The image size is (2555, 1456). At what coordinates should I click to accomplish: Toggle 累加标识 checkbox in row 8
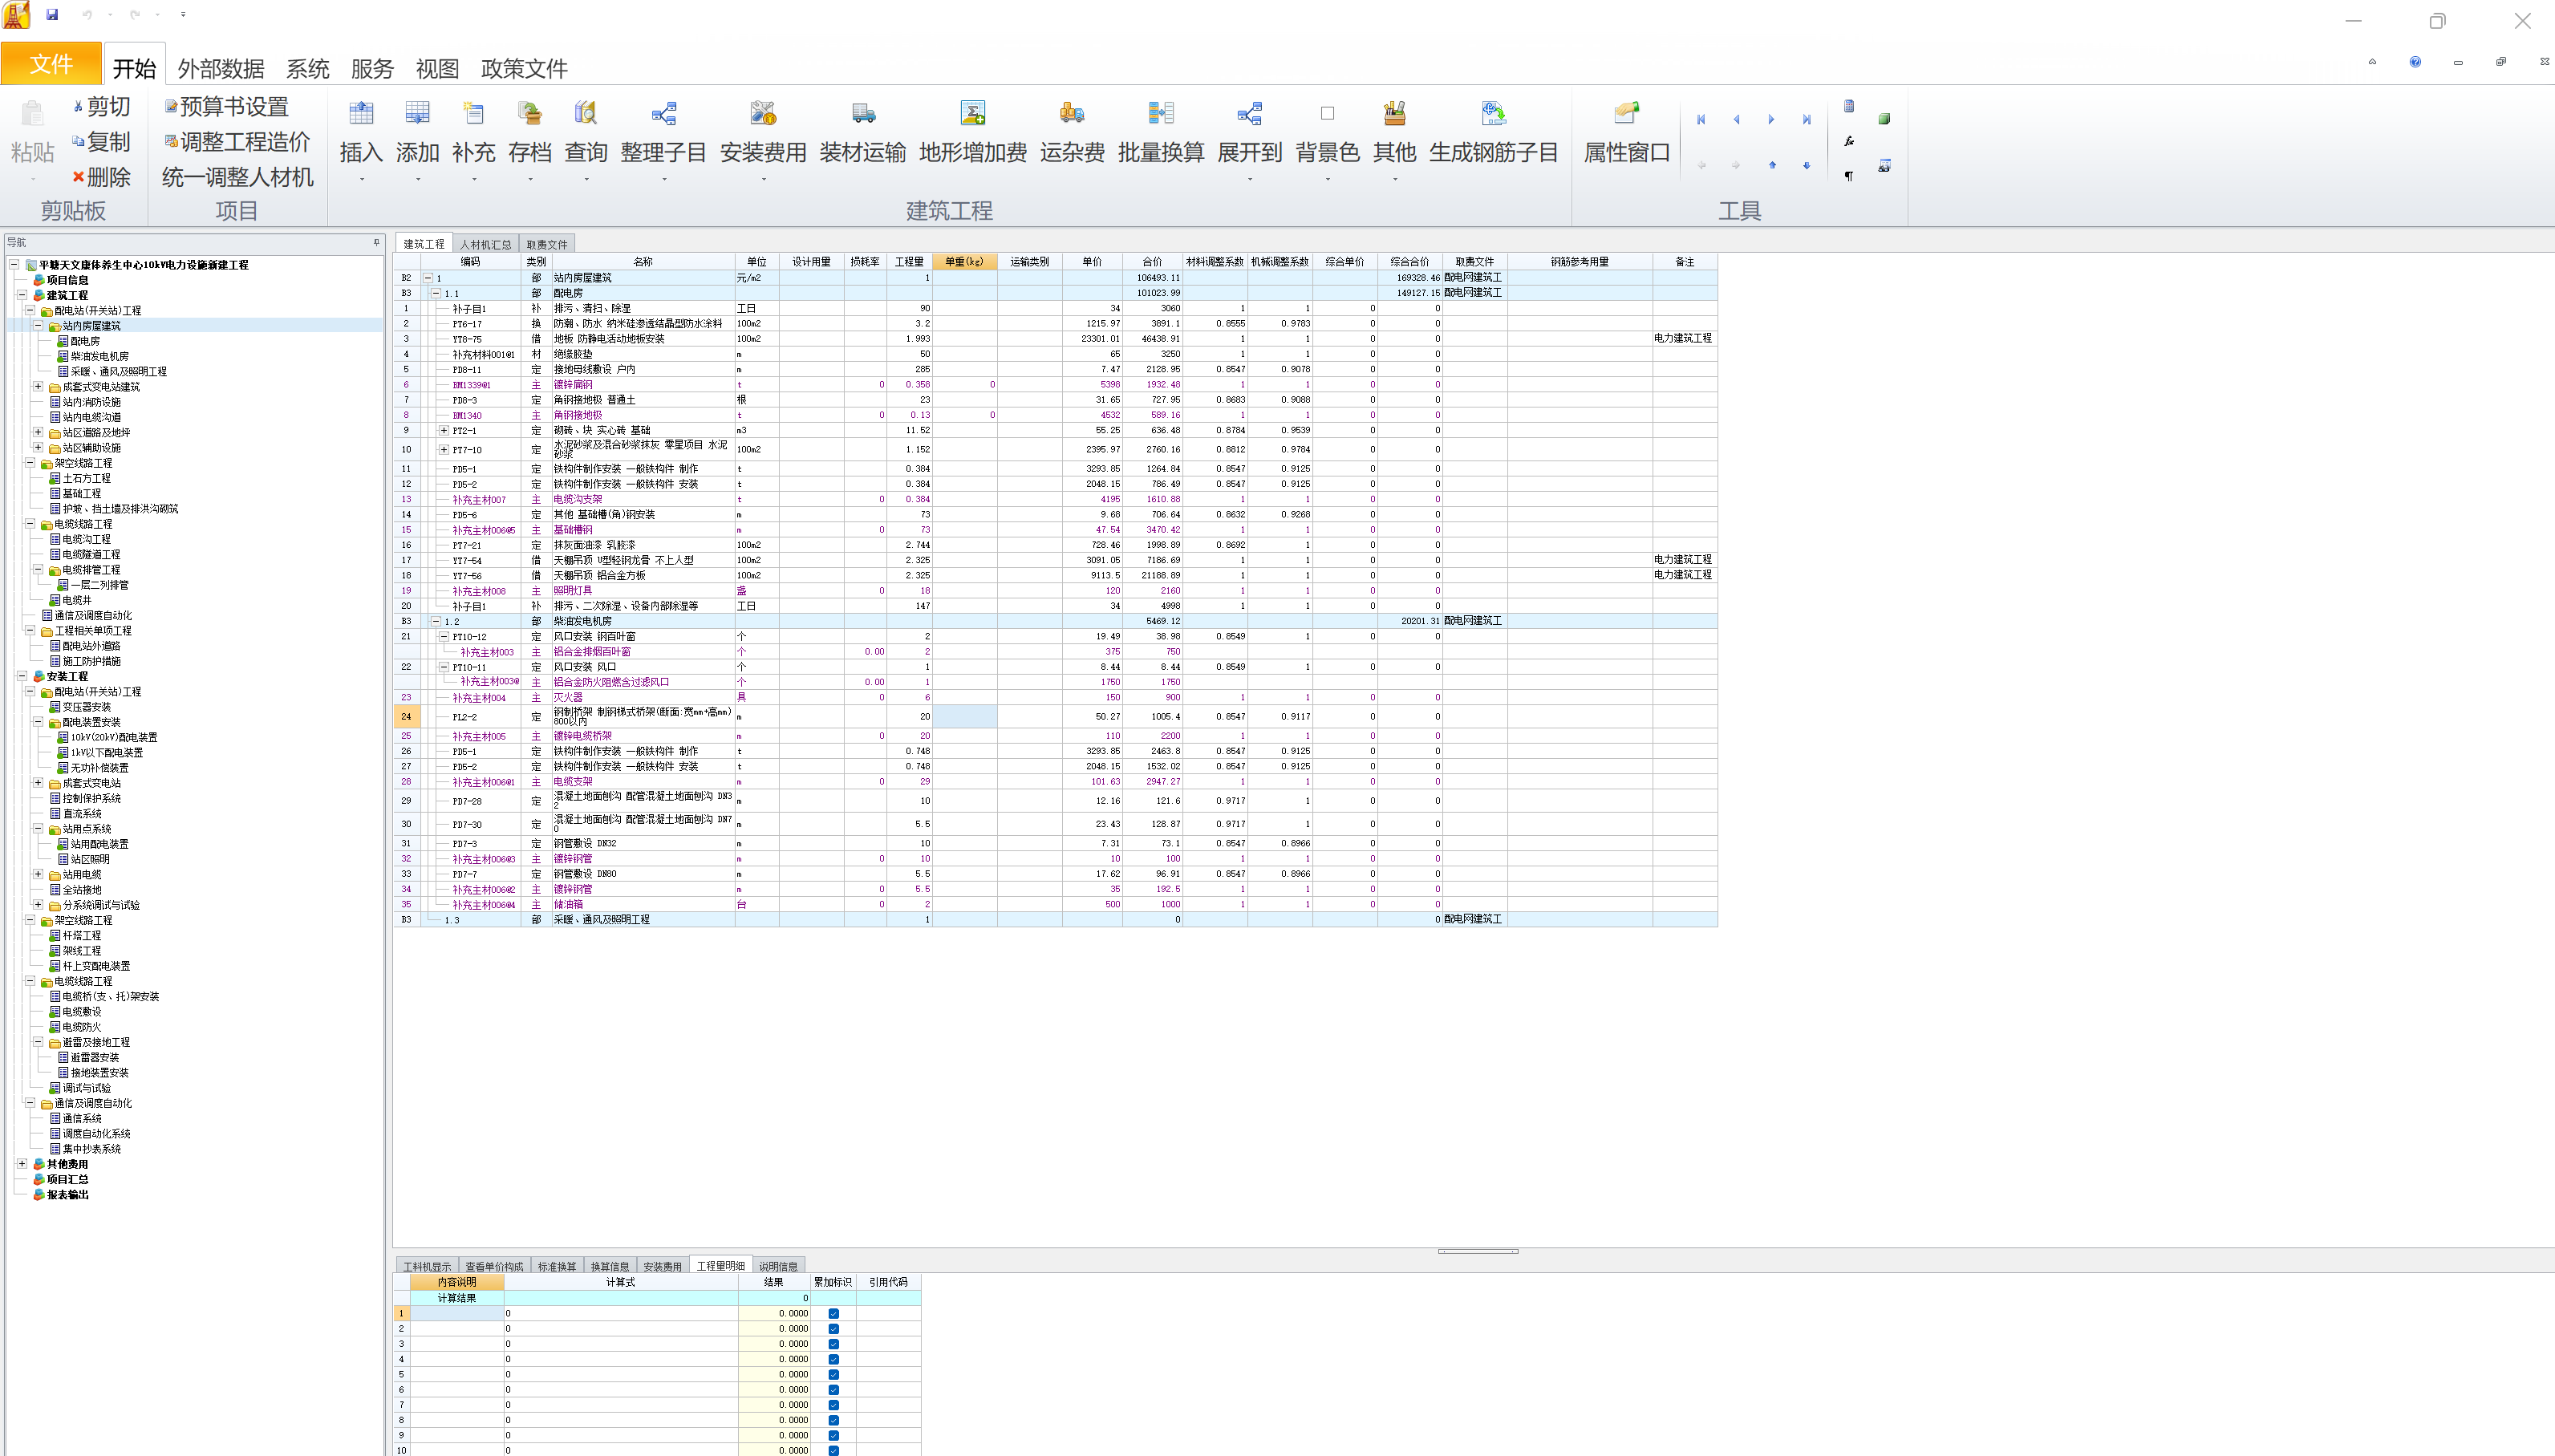(833, 1420)
